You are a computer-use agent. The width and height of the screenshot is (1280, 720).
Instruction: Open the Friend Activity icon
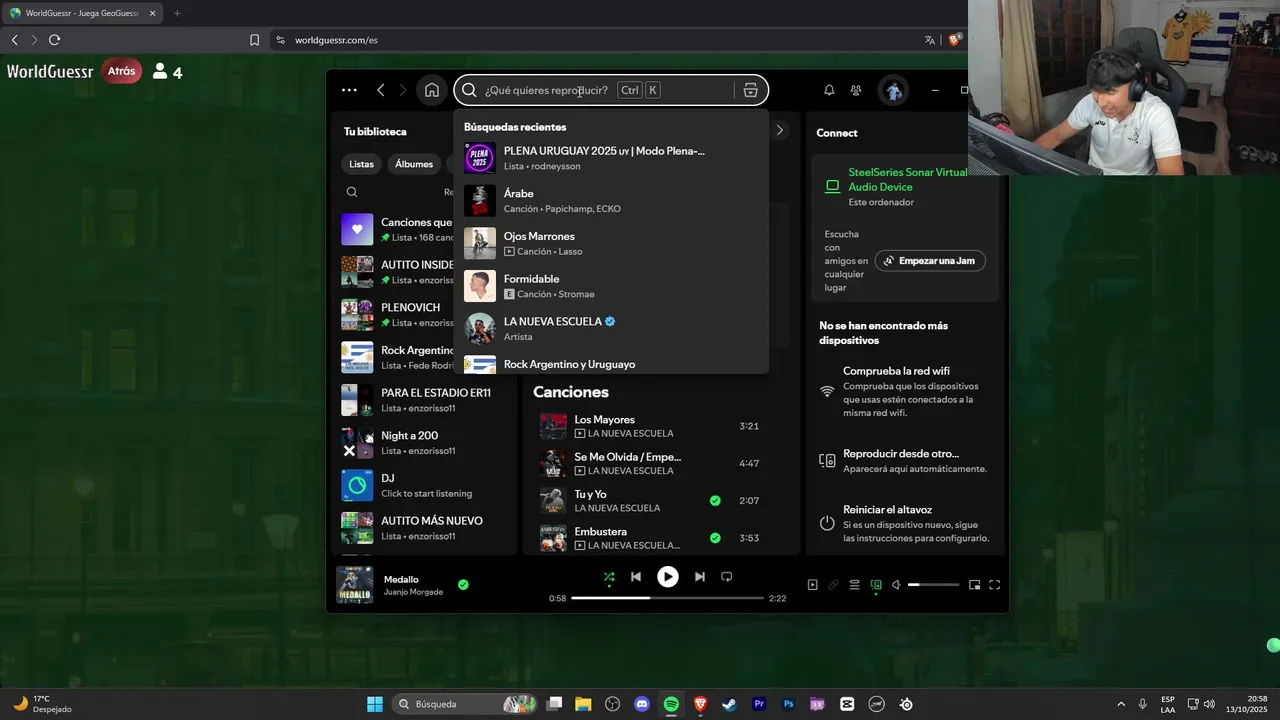coord(856,90)
